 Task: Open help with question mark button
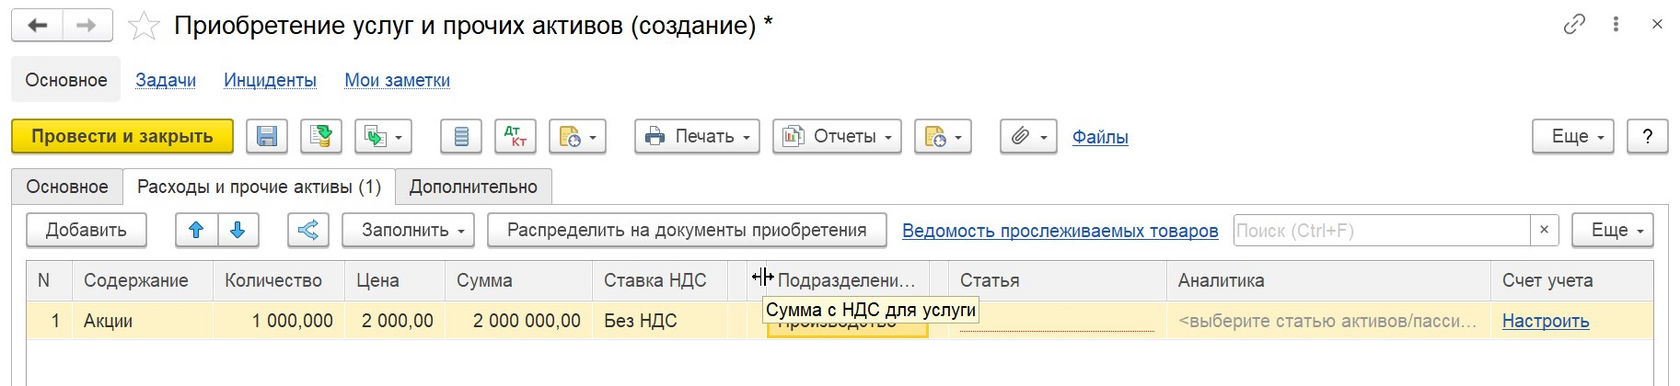point(1647,137)
